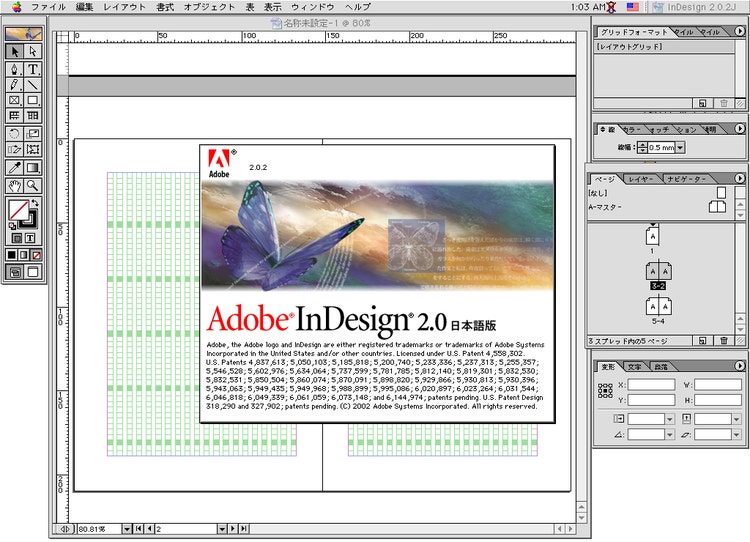Open the zoom level dropdown at 80.81%
Viewport: 750px width, 542px height.
[x=127, y=529]
